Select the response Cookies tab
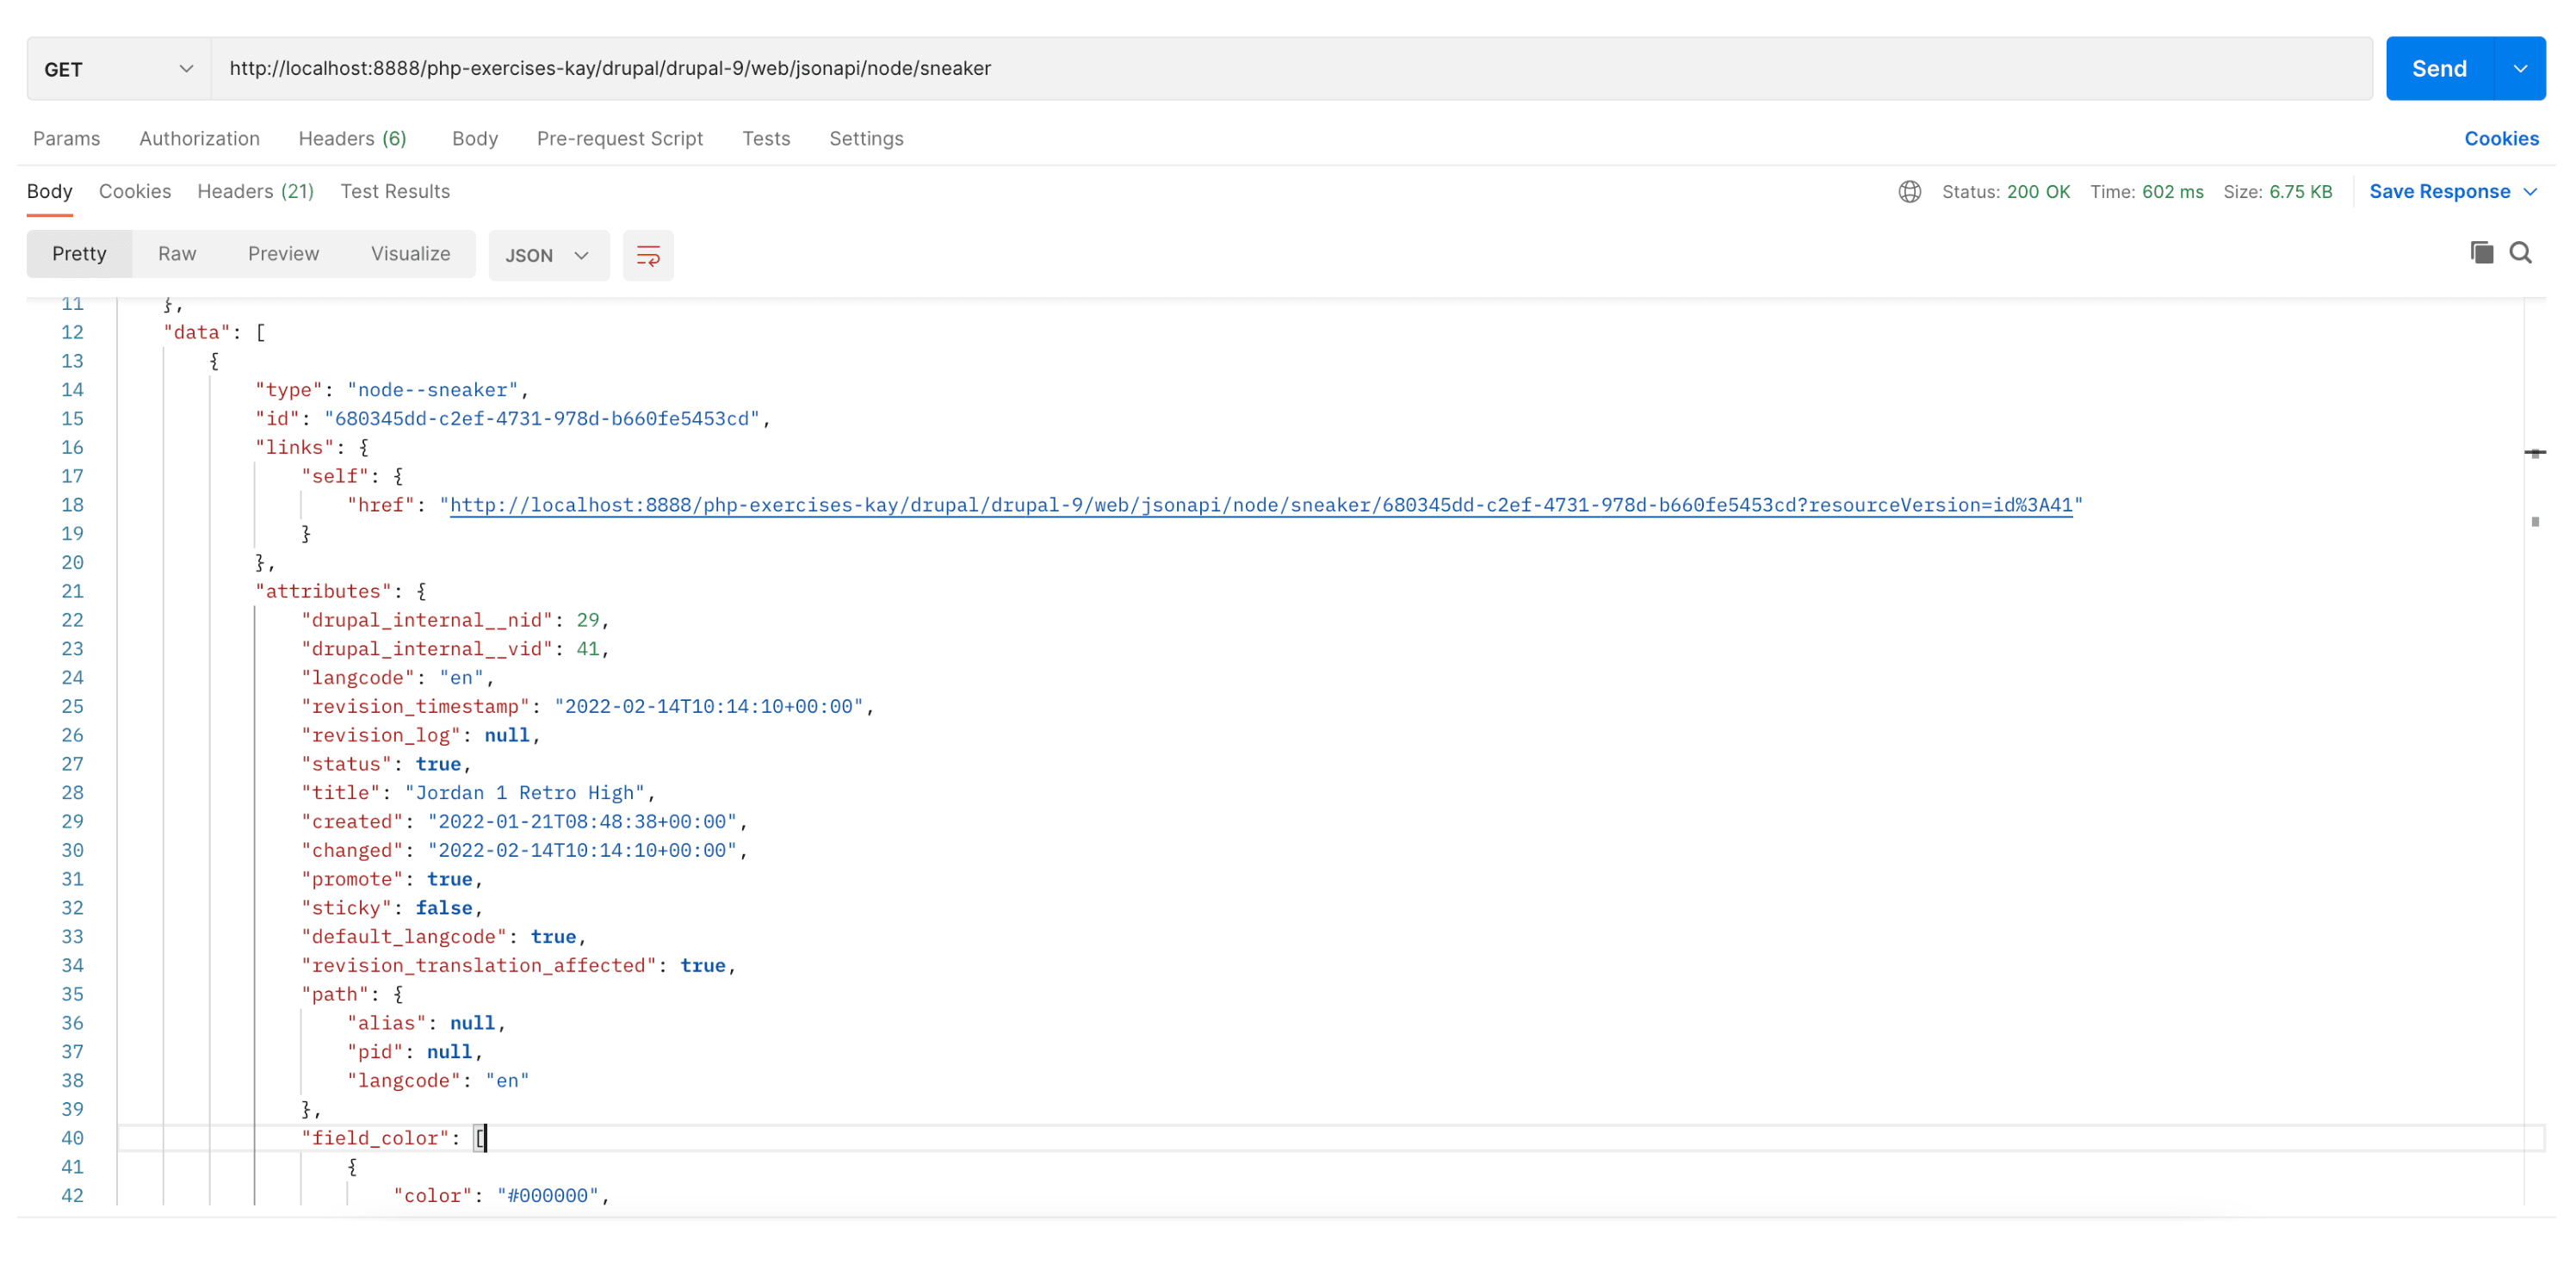 pos(134,191)
